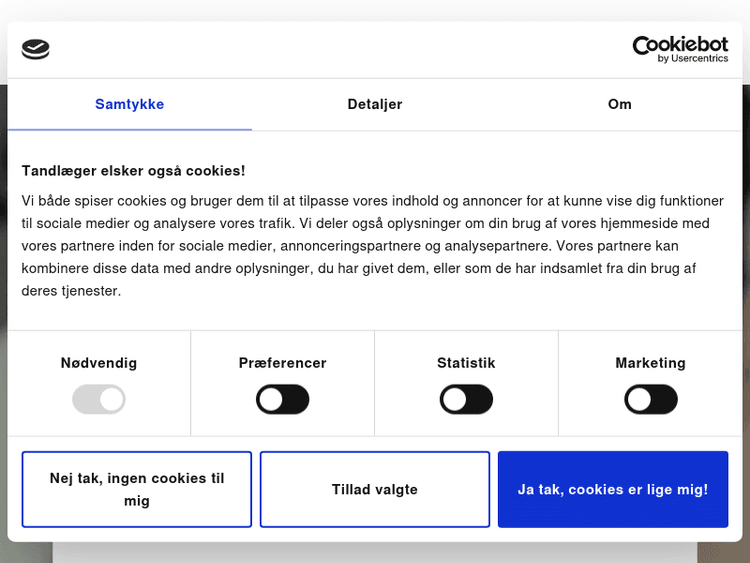Screen dimensions: 750x563
Task: Open the Cookiebot logo link
Action: (x=680, y=45)
